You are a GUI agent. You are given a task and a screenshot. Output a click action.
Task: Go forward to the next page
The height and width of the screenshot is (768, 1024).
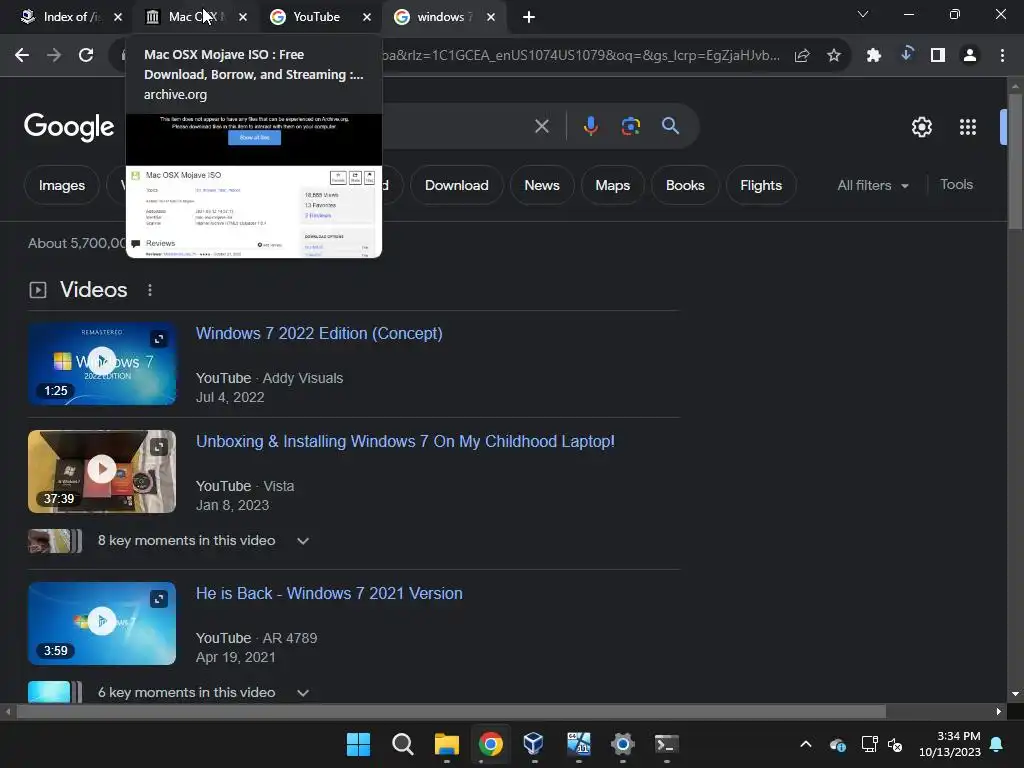(54, 56)
